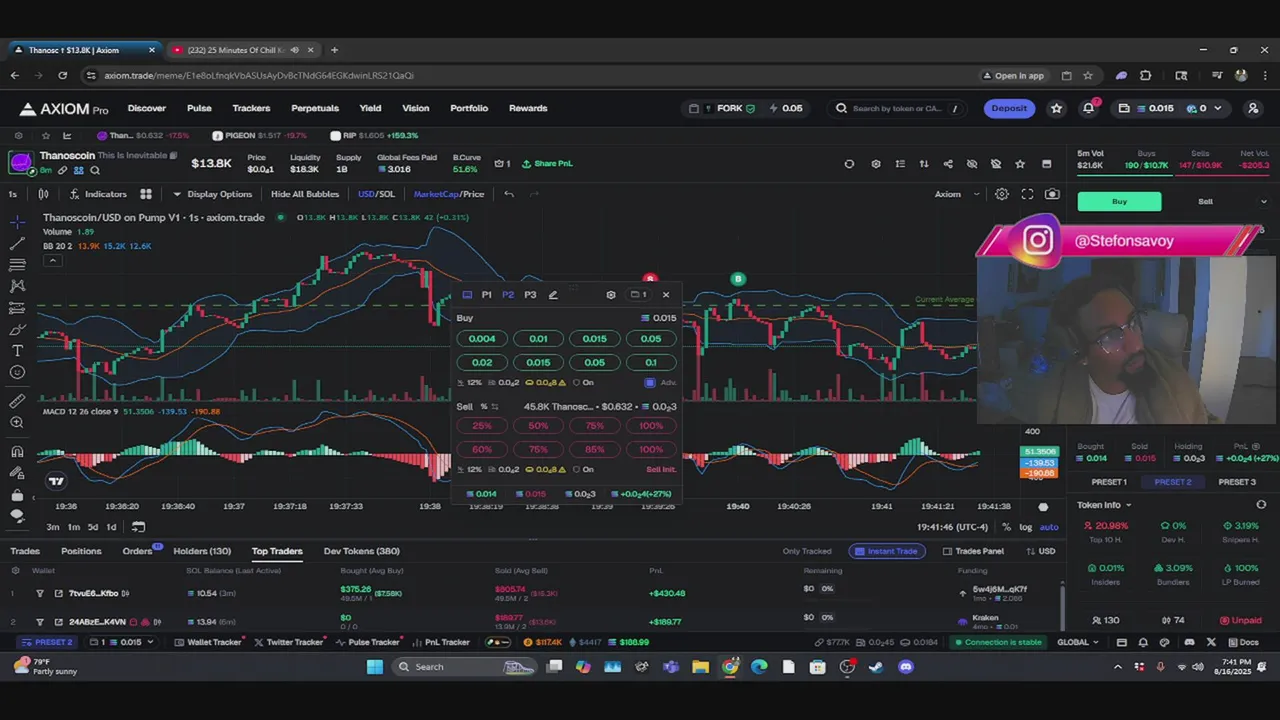Select the ruler measure tool

click(x=17, y=401)
